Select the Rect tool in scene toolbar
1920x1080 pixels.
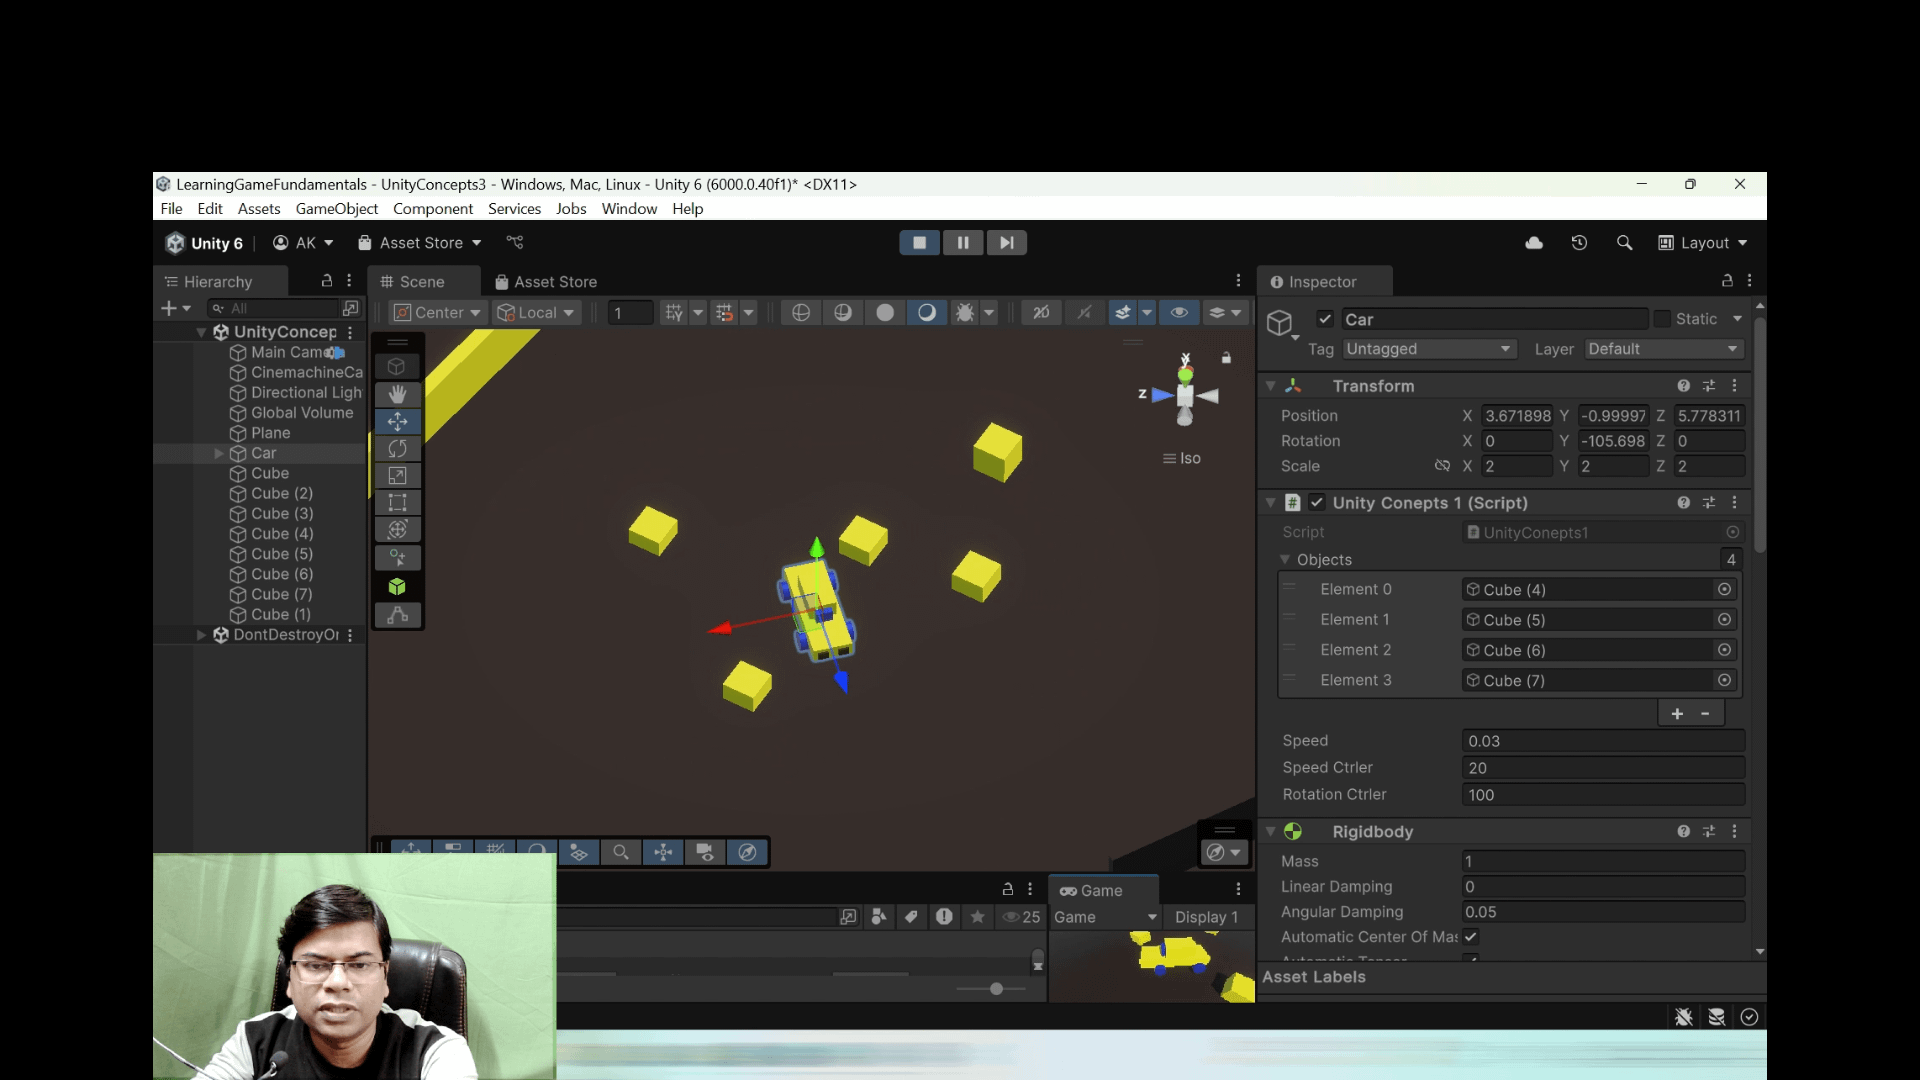tap(397, 503)
